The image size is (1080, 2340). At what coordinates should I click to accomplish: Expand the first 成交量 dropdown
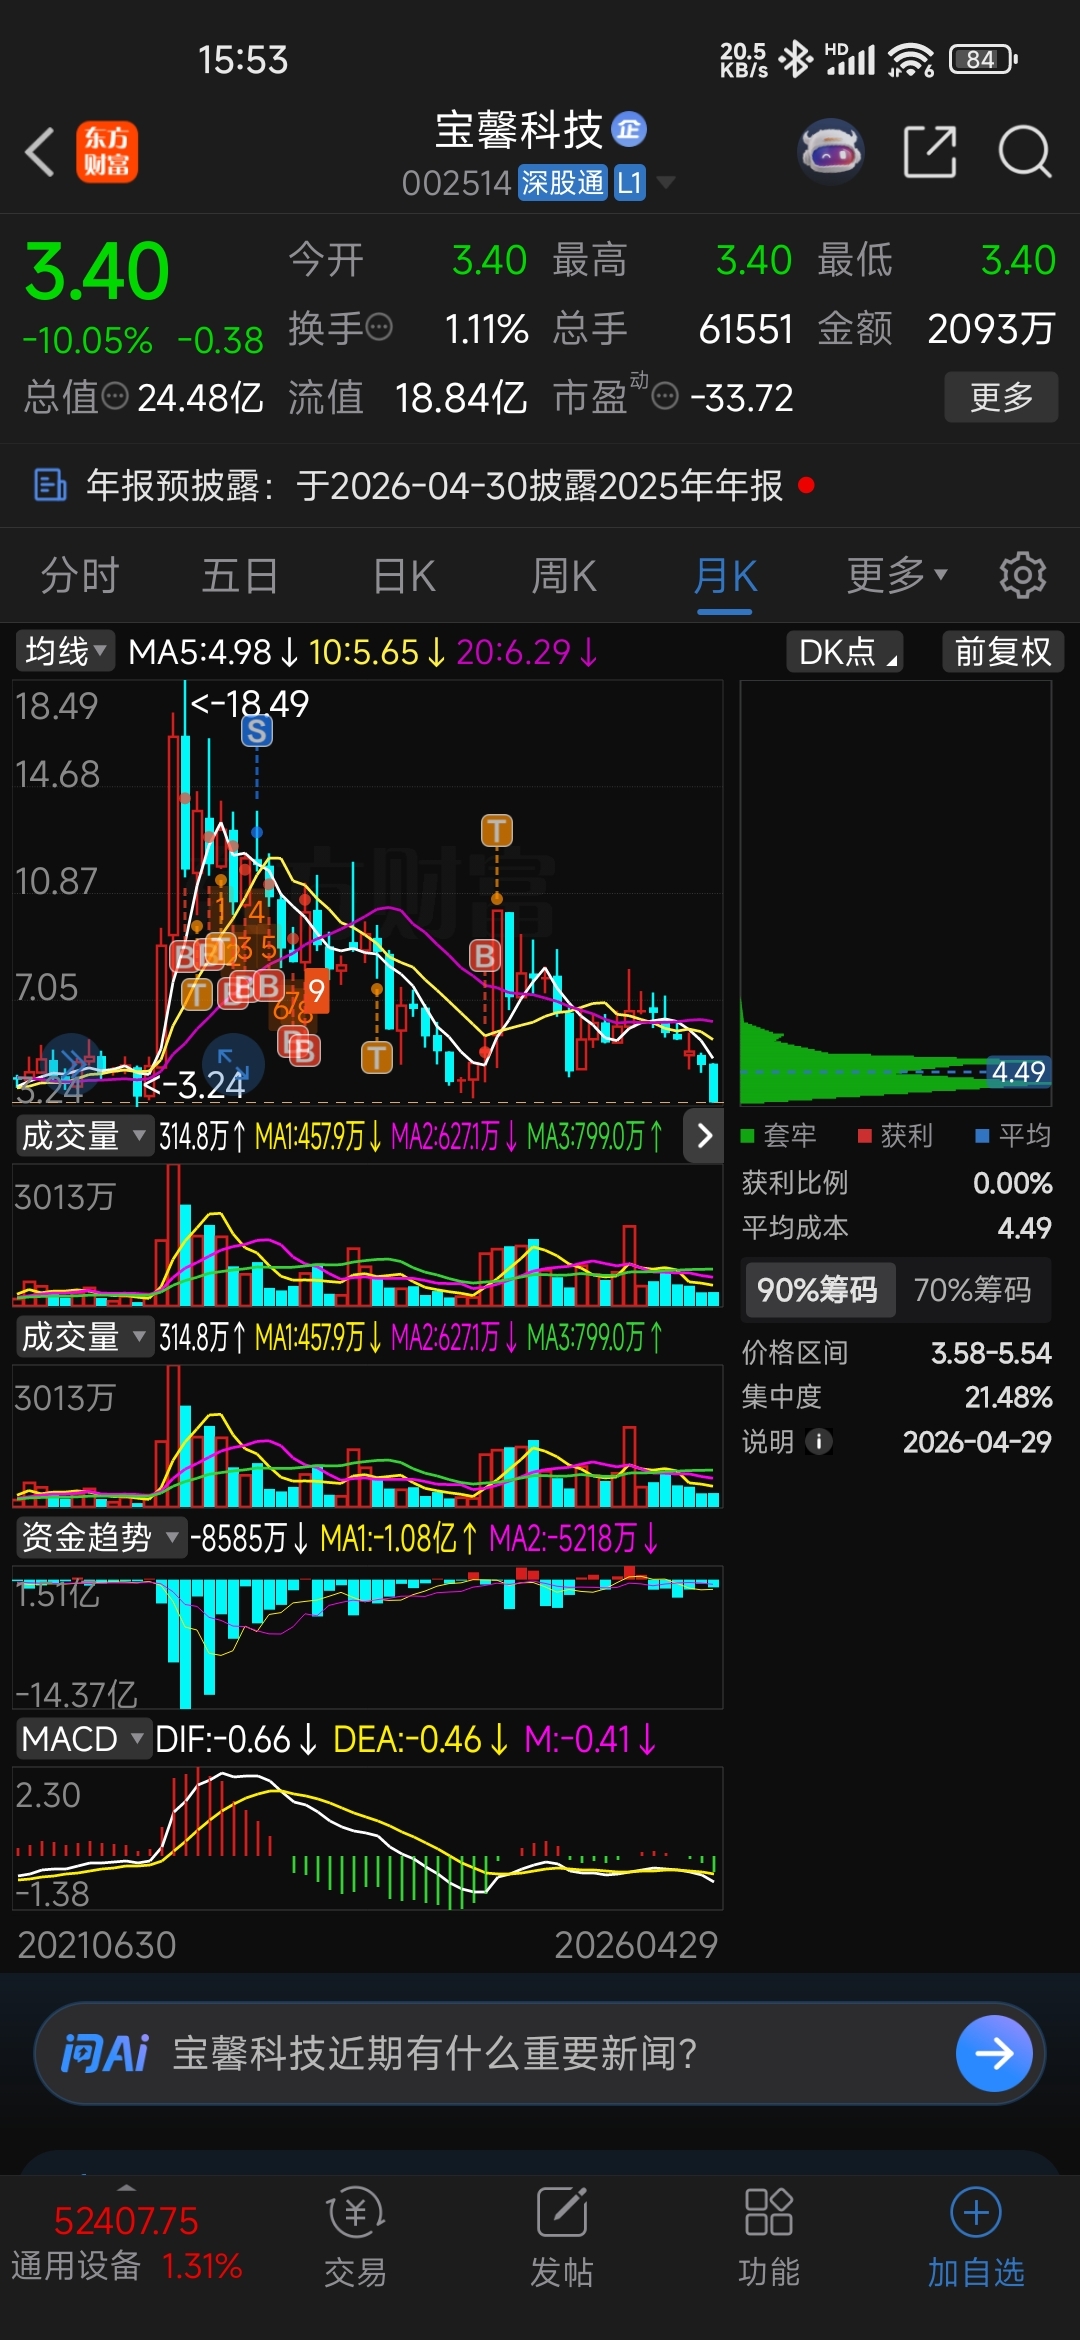pyautogui.click(x=84, y=1136)
